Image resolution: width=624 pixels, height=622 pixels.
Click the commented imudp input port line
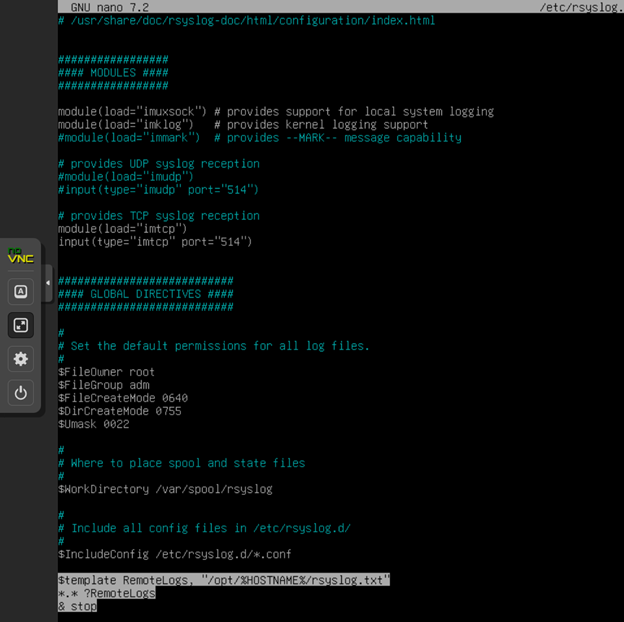158,189
